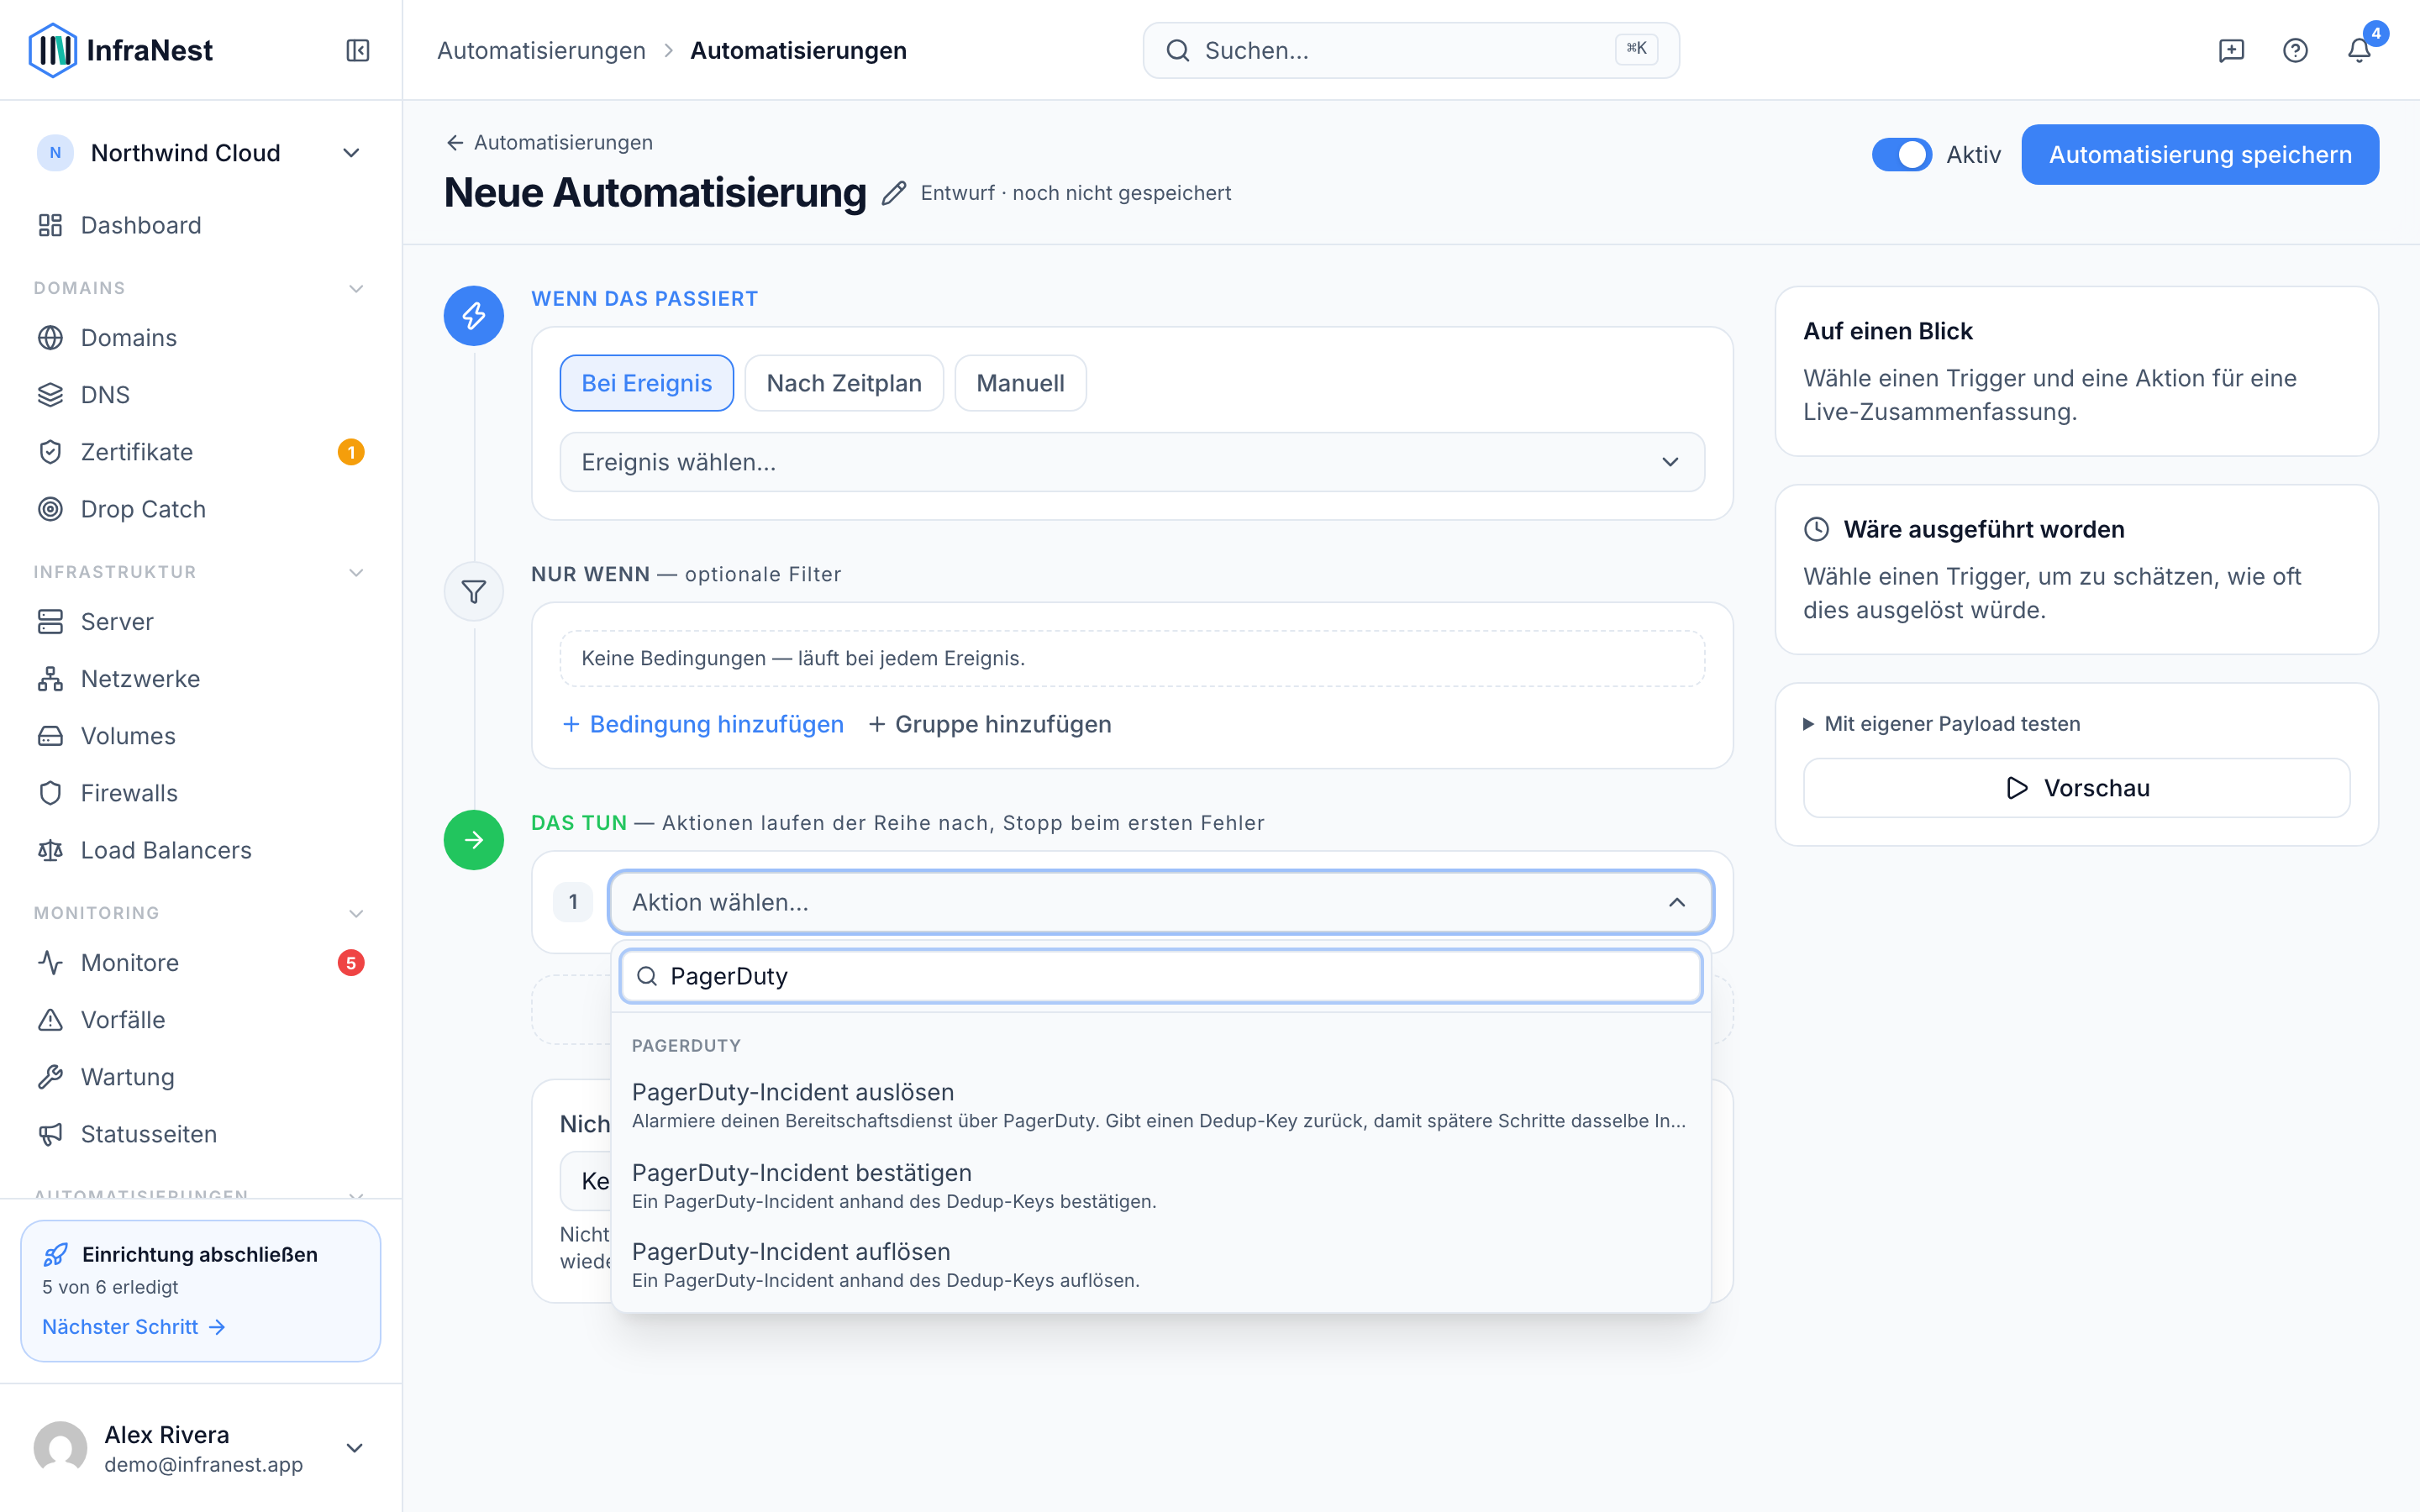
Task: Collapse the INFRASTRUKTUR sidebar section
Action: pyautogui.click(x=356, y=572)
